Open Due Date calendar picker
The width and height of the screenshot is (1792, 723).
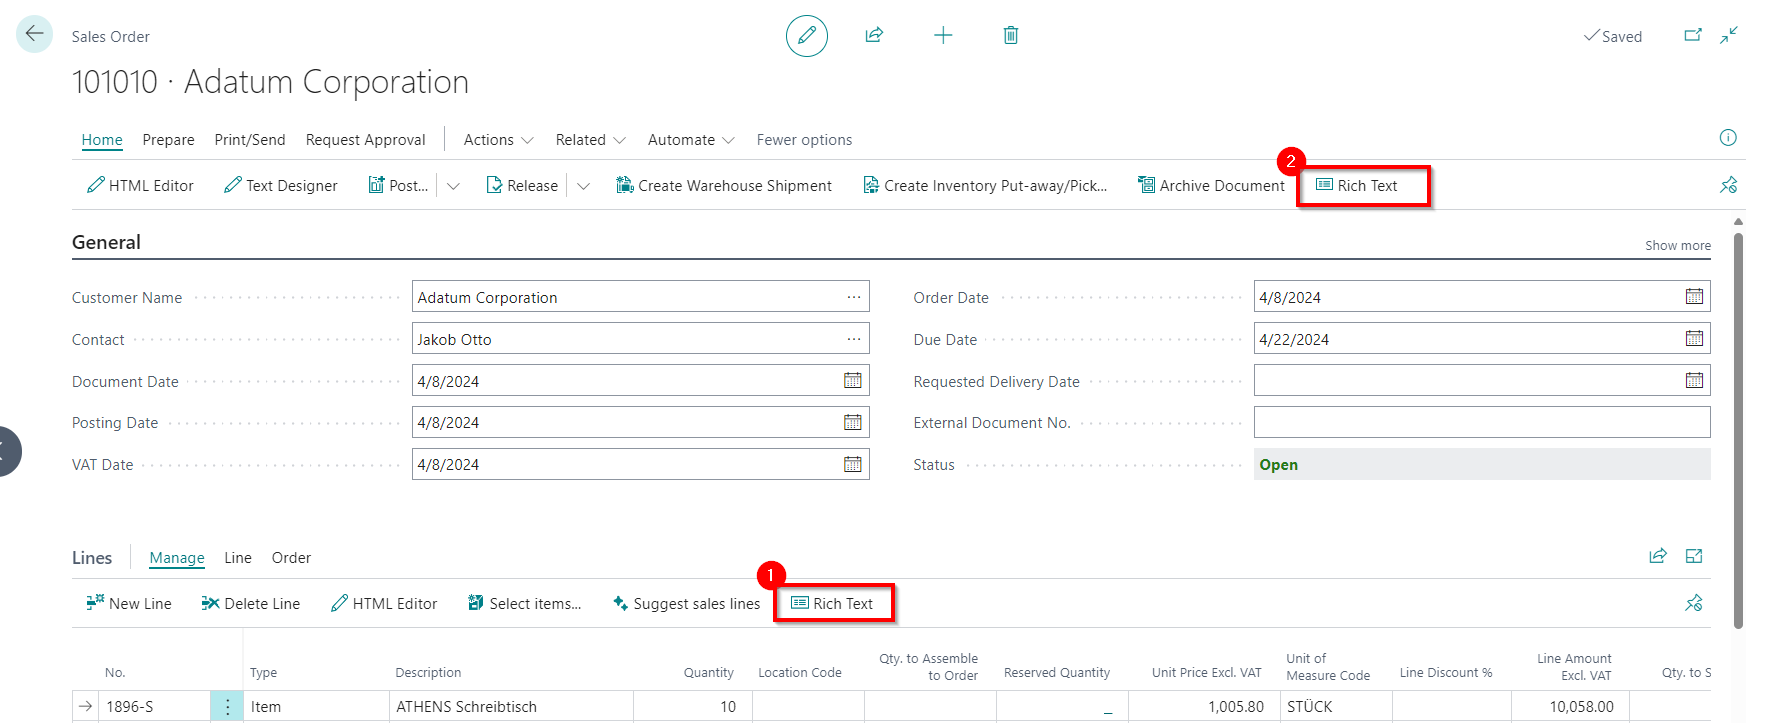click(x=1694, y=338)
